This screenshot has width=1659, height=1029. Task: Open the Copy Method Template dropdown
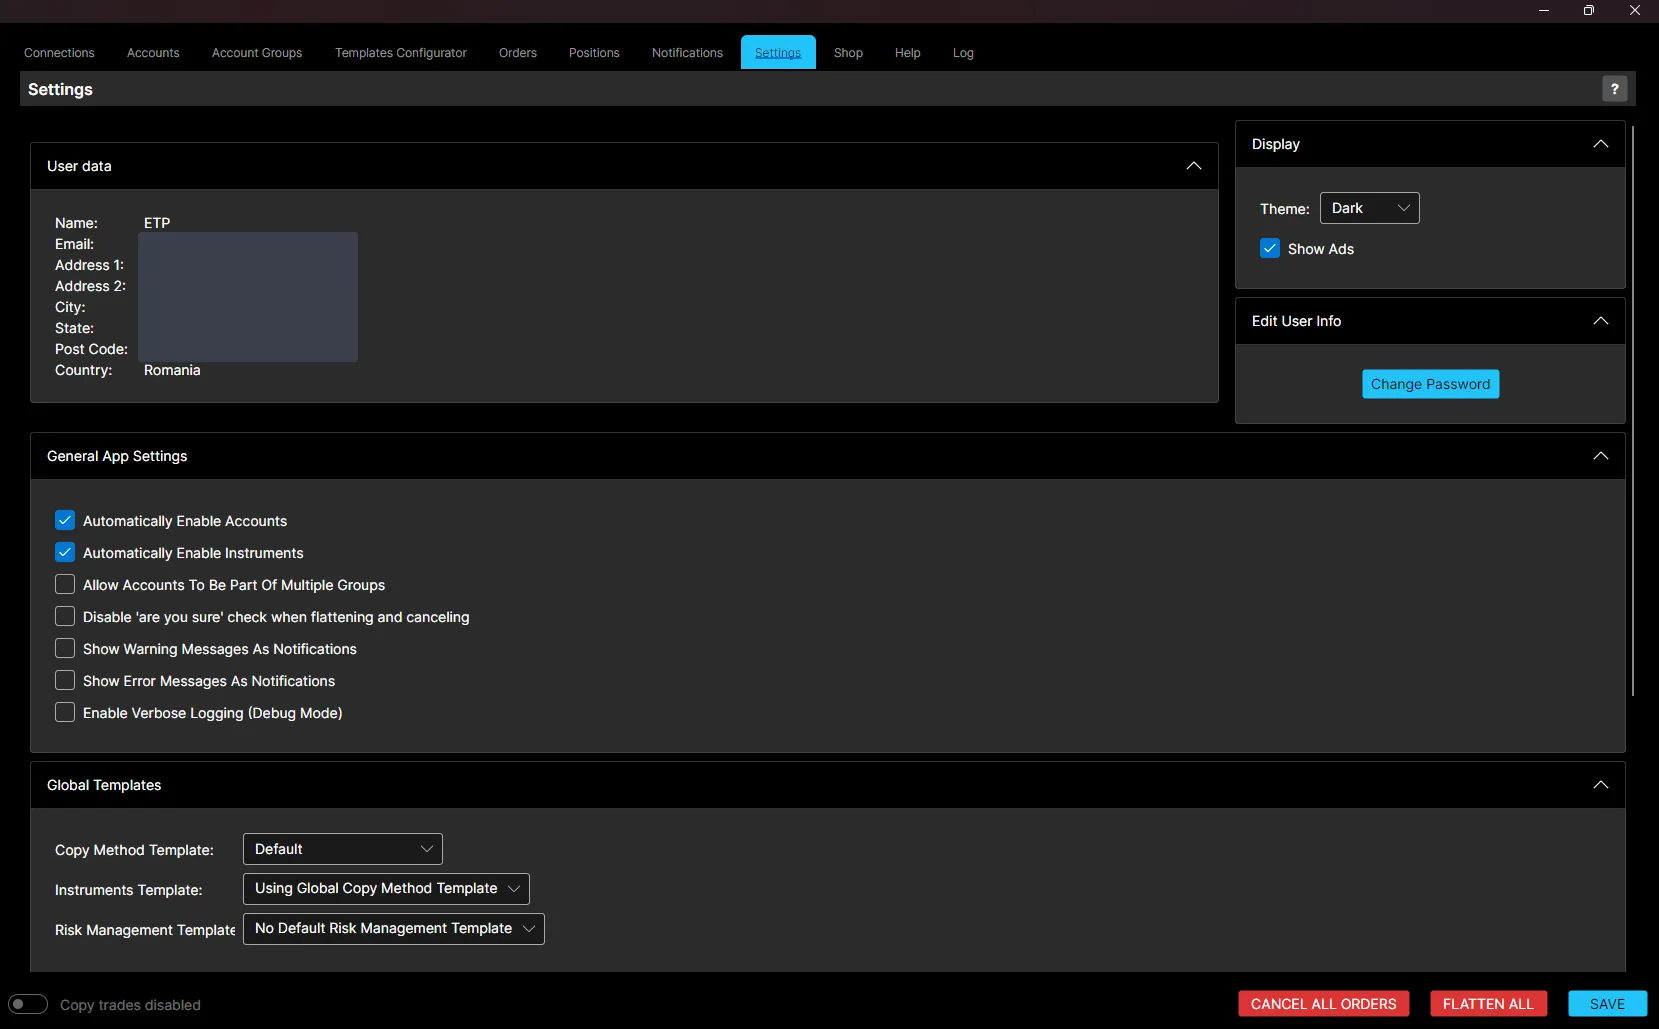pos(343,849)
